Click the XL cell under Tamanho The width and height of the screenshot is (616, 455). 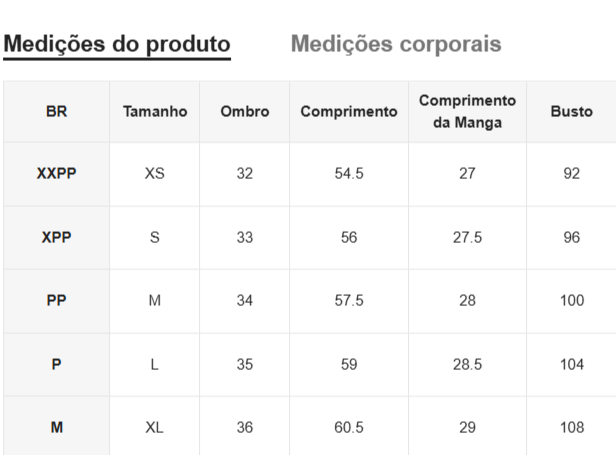155,427
